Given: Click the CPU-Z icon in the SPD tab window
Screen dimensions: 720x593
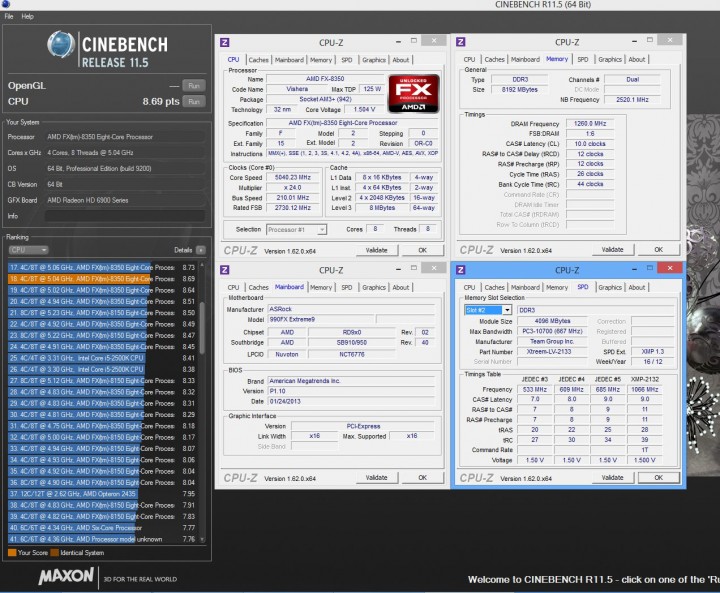Looking at the screenshot, I should [461, 270].
